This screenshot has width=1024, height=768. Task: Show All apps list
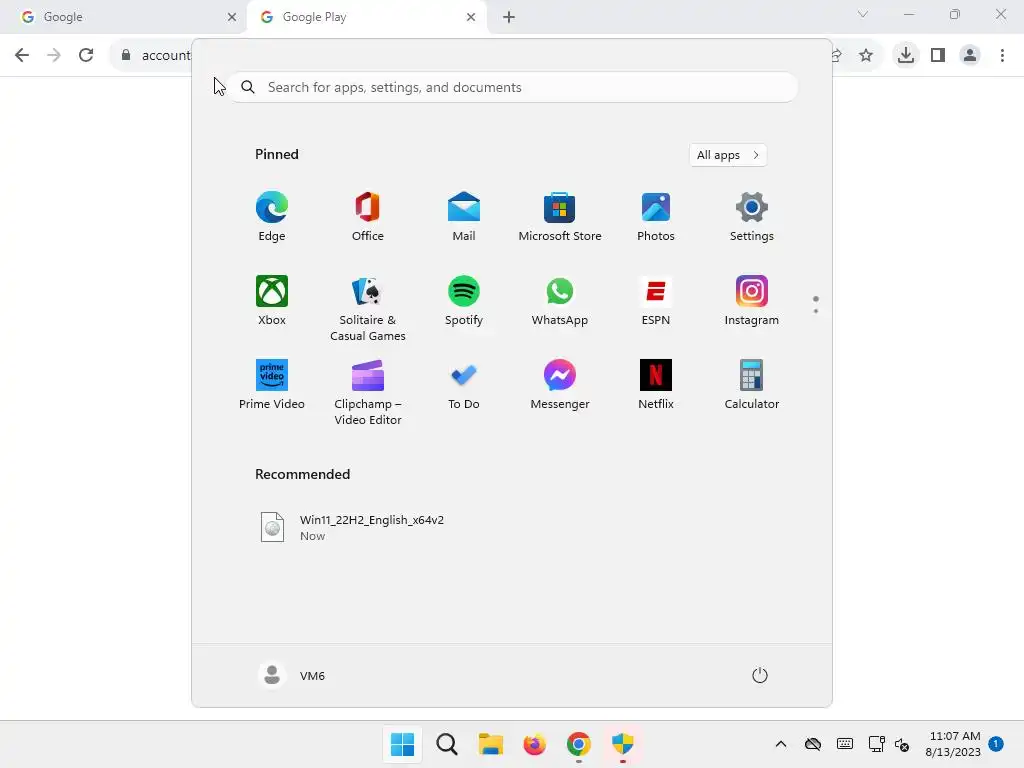pos(728,155)
